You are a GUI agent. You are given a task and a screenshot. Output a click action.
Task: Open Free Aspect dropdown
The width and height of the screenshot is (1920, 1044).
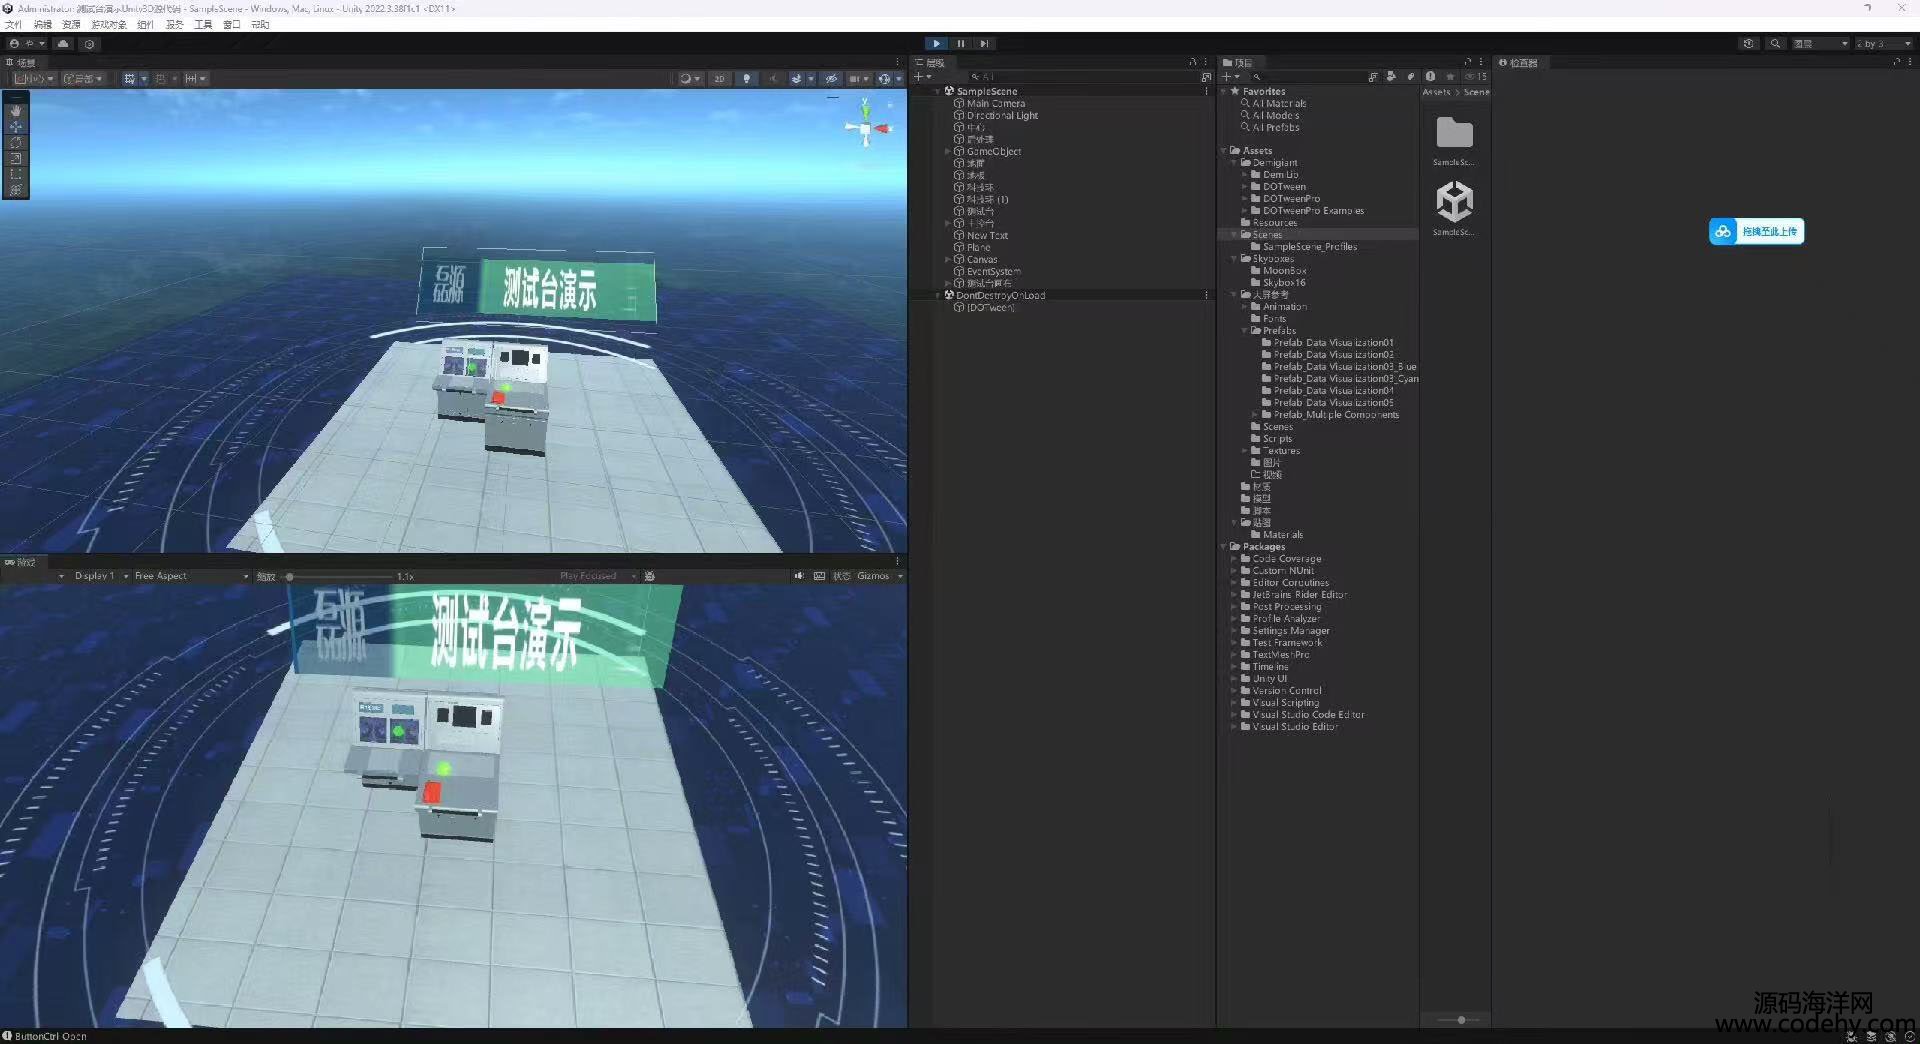(191, 576)
